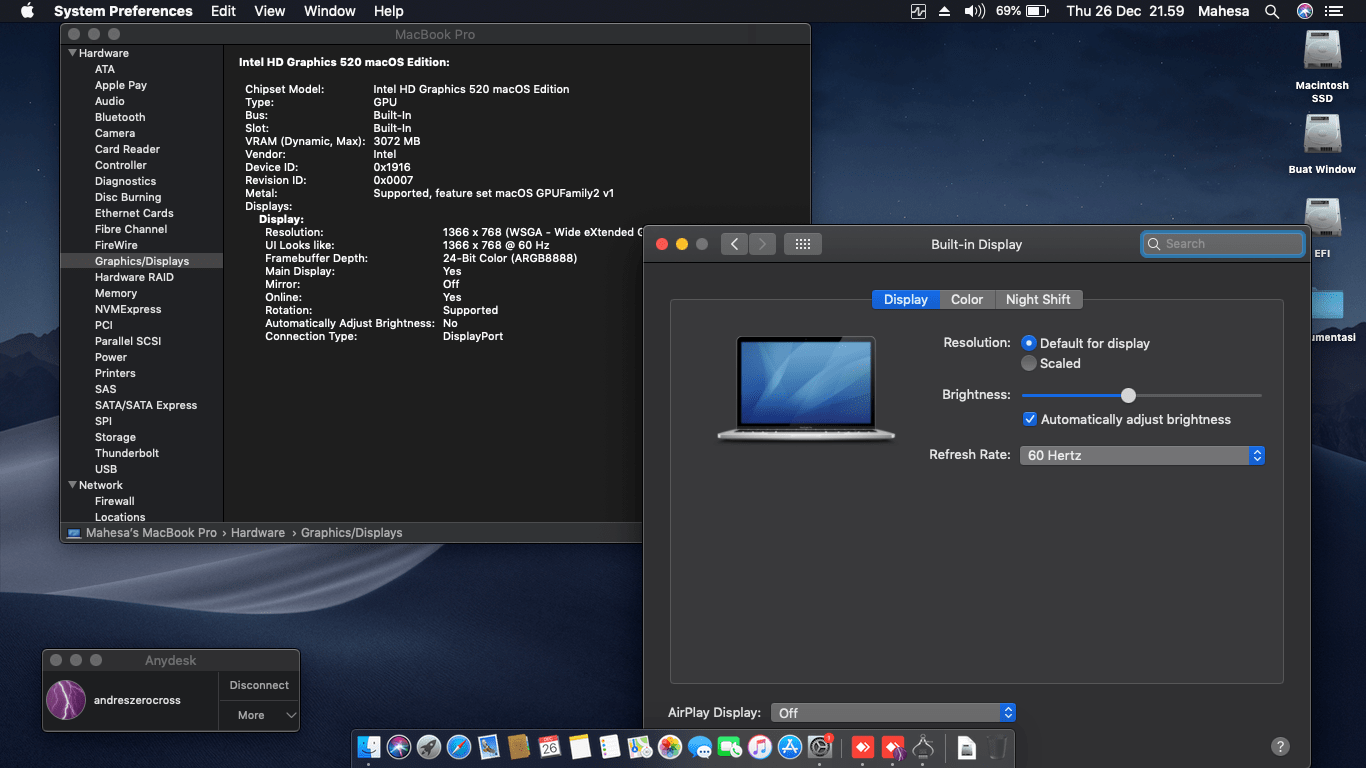The image size is (1366, 768).
Task: Open iTunes music note icon in dock
Action: click(x=760, y=746)
